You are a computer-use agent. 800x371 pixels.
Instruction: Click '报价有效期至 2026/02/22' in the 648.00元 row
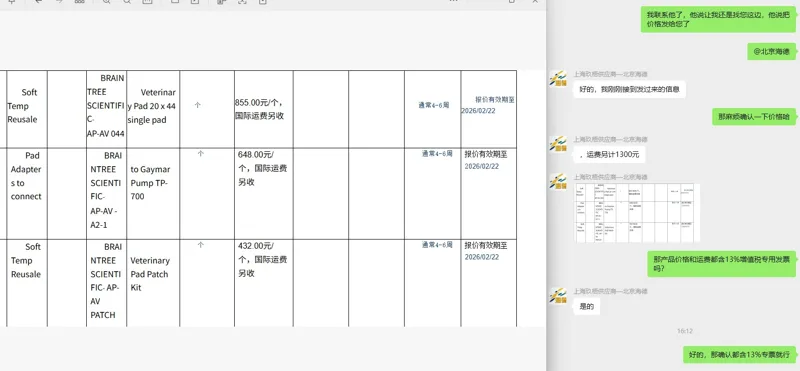[486, 160]
